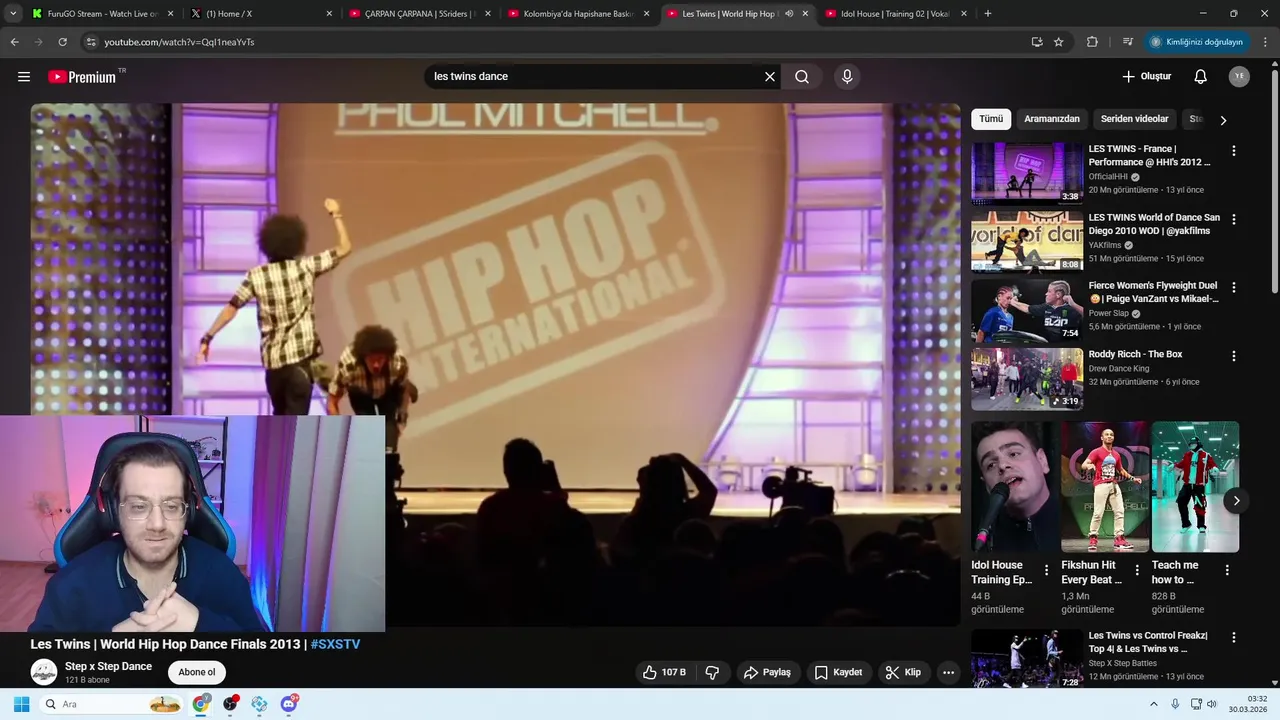
Task: Open options for Fikshun Hit short
Action: [1137, 570]
